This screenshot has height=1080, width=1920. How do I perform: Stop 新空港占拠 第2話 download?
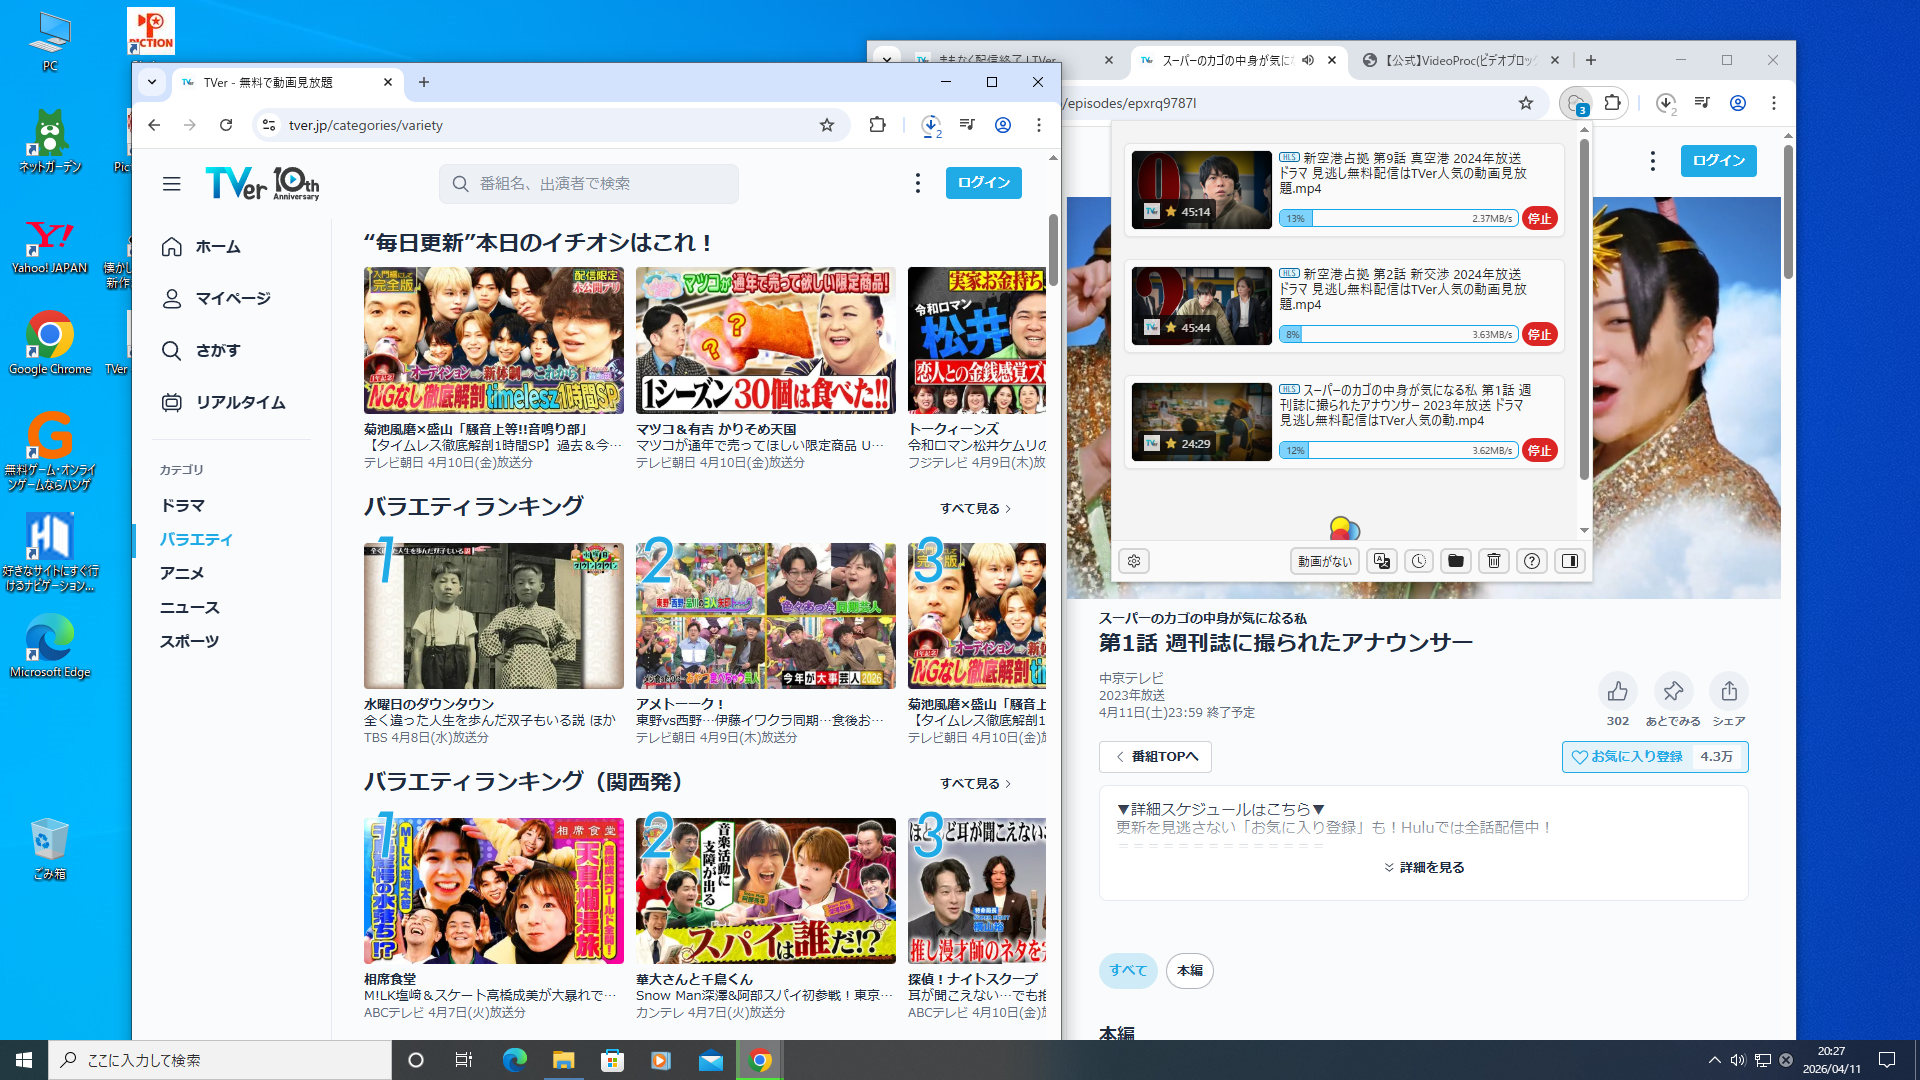coord(1540,334)
